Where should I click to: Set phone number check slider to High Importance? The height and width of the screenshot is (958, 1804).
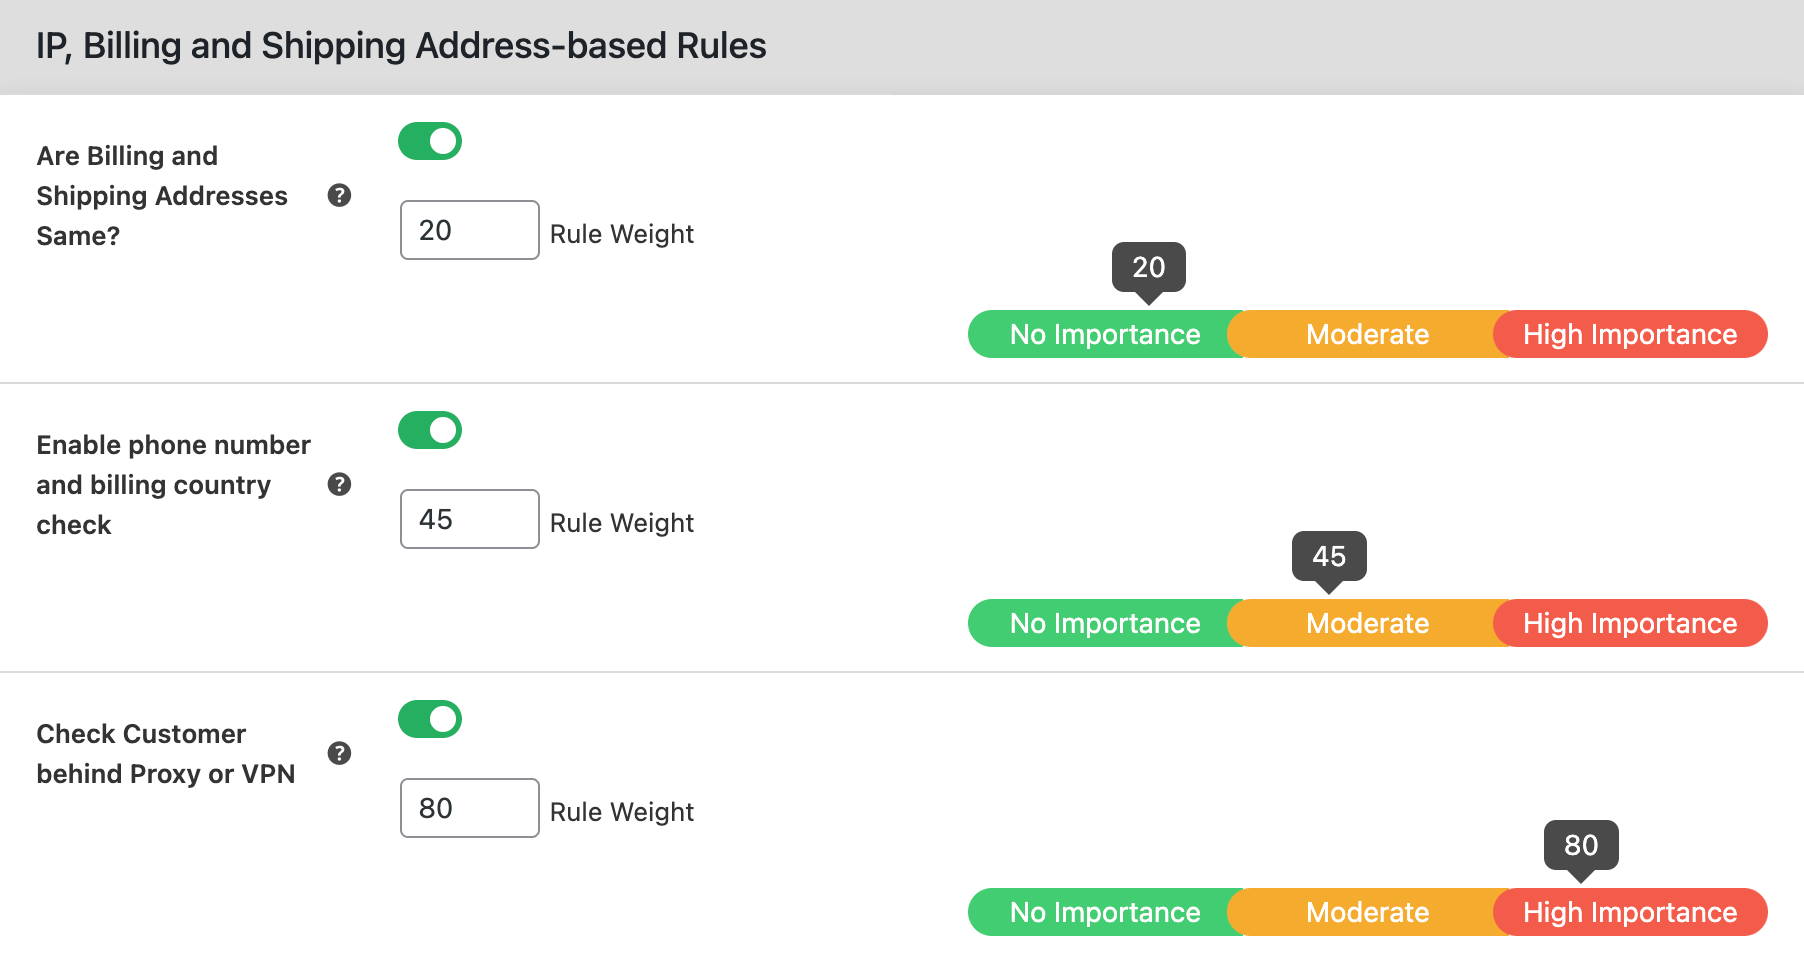pyautogui.click(x=1630, y=623)
